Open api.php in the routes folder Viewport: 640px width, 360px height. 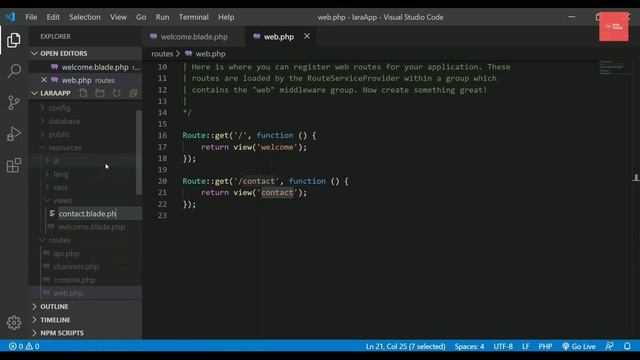66,253
